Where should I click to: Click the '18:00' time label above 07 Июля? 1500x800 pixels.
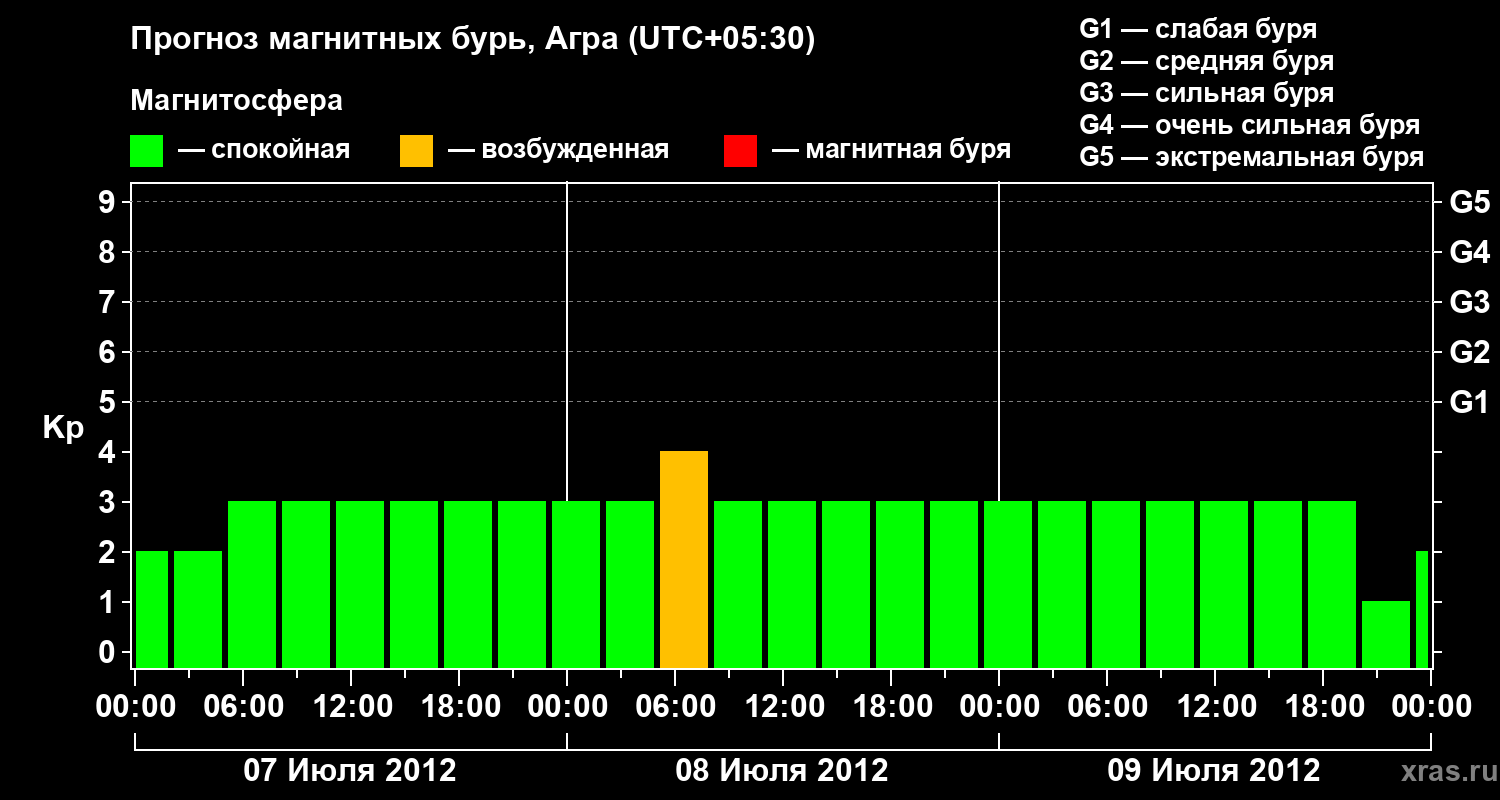[x=460, y=707]
